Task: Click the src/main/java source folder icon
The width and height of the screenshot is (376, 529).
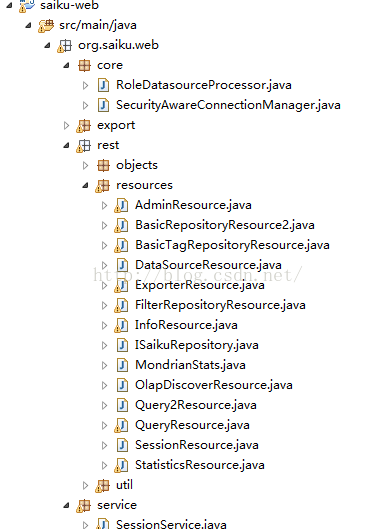Action: (x=46, y=26)
